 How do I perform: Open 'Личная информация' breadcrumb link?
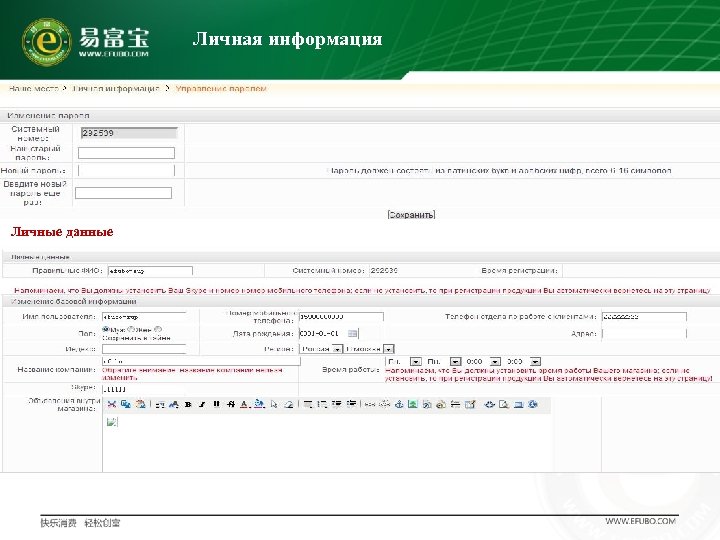[116, 89]
